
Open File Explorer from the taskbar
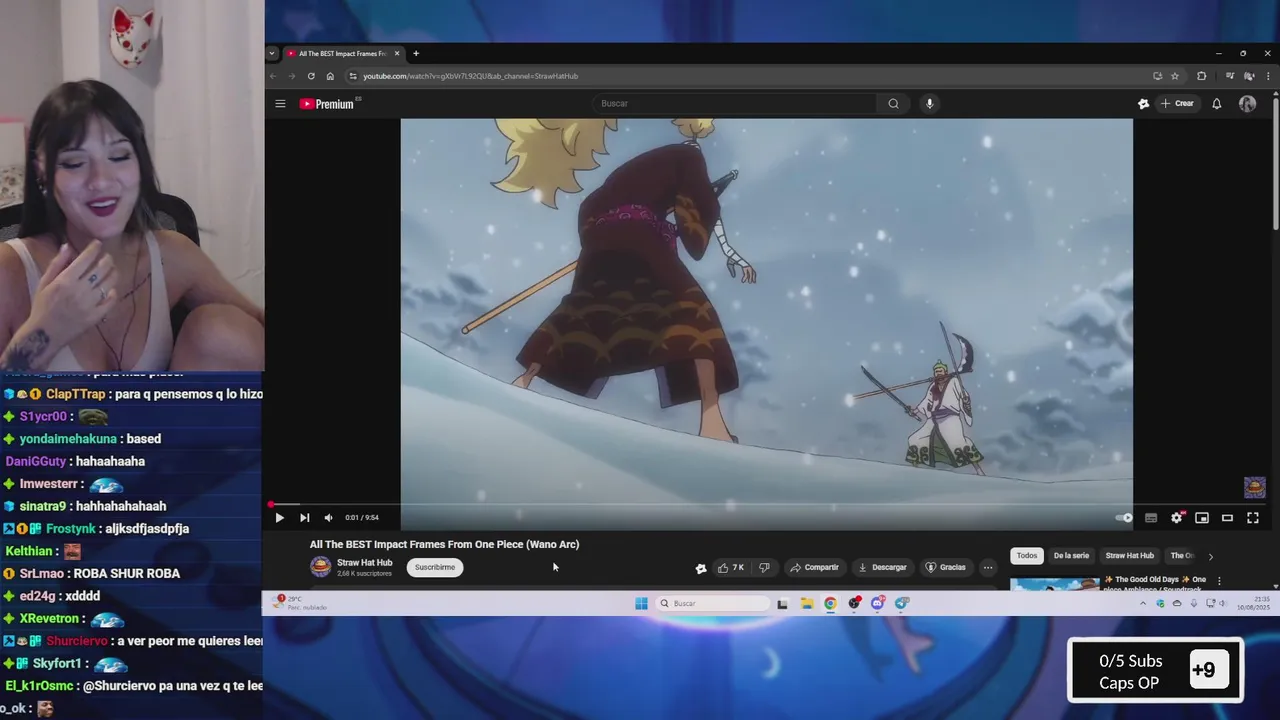click(806, 603)
